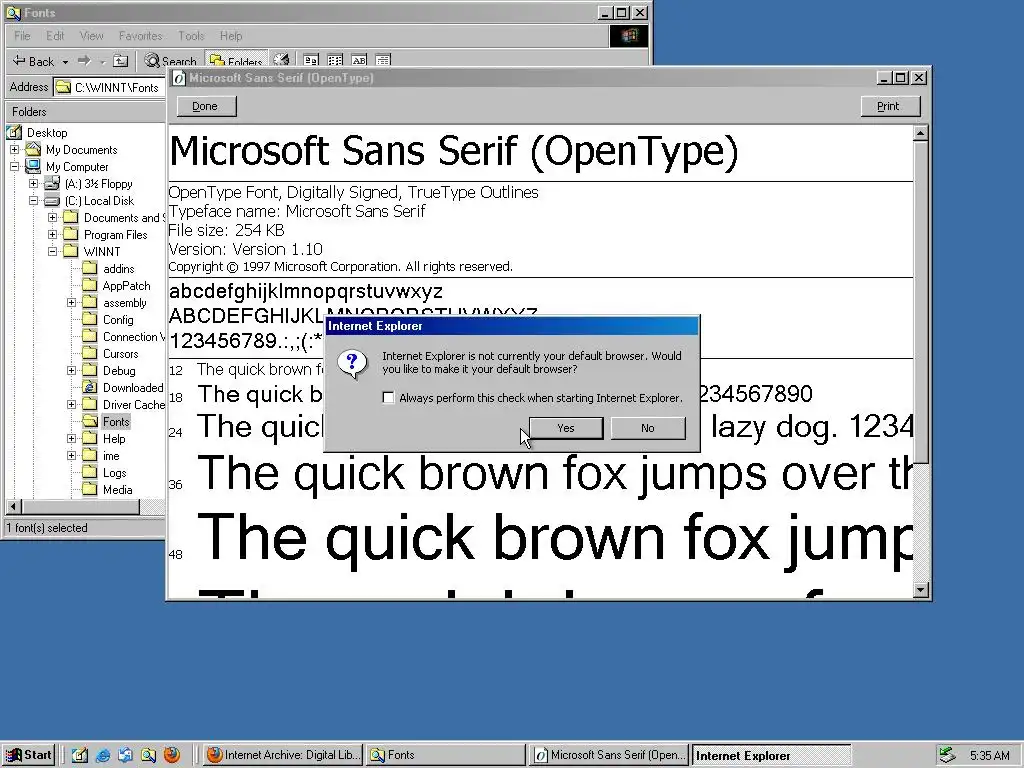Click font viewer scrollbar up arrow
This screenshot has width=1024, height=768.
[921, 133]
